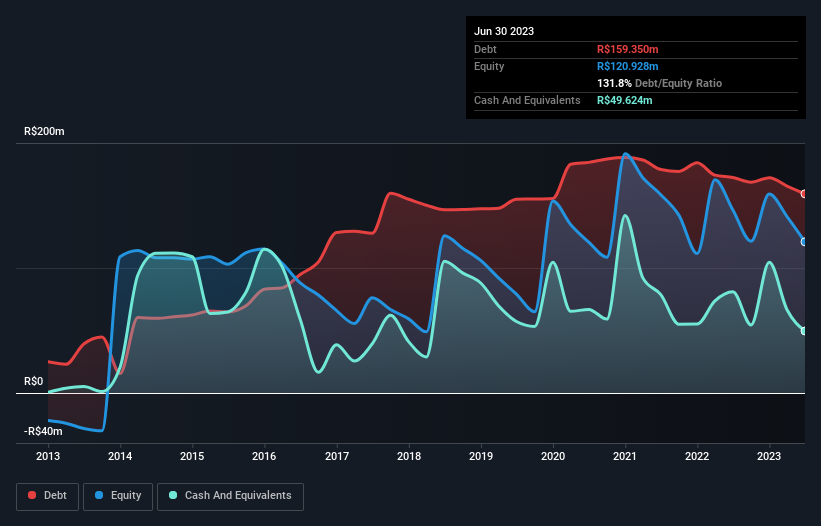Click the 2018 x-axis label

pyautogui.click(x=409, y=456)
